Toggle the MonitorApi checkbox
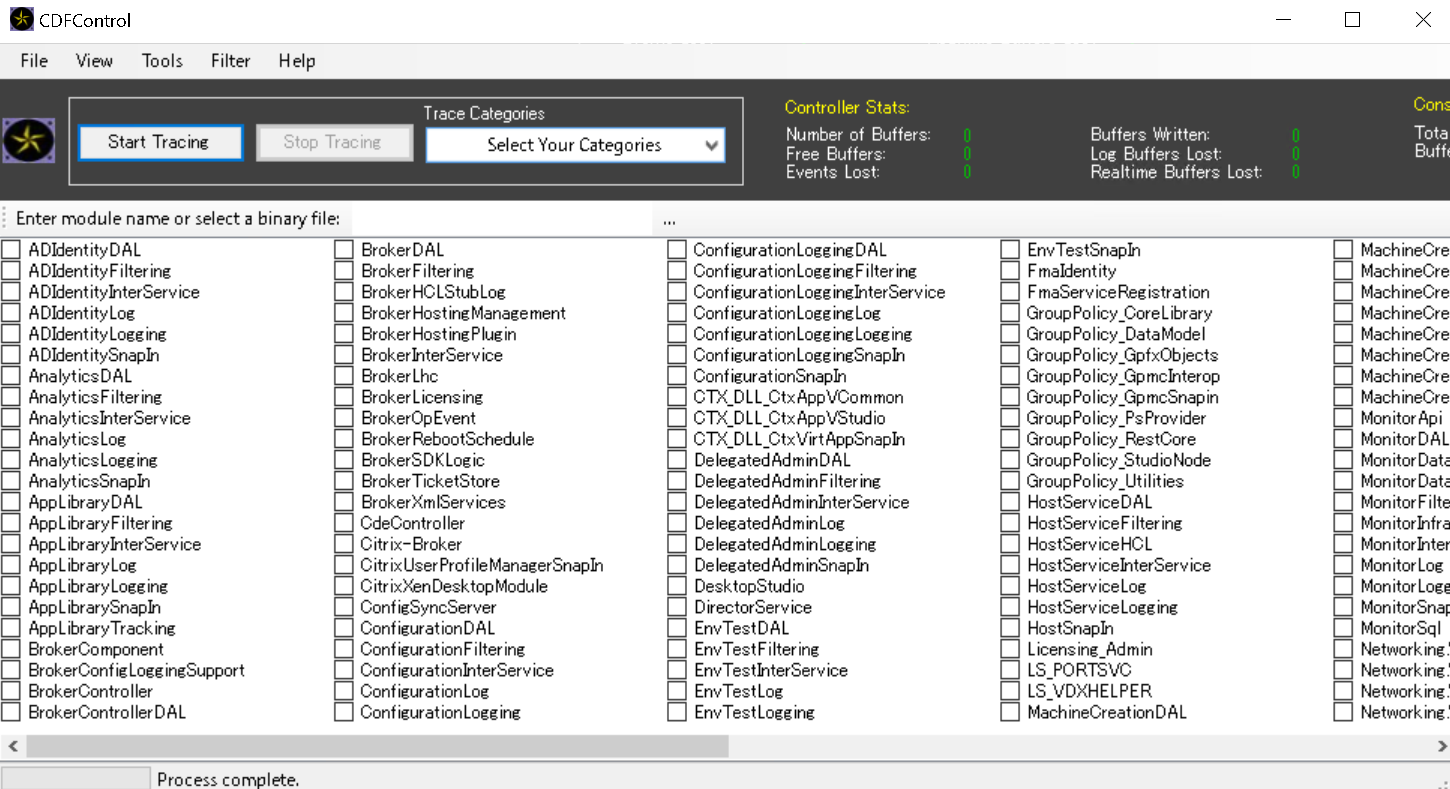 pyautogui.click(x=1343, y=418)
